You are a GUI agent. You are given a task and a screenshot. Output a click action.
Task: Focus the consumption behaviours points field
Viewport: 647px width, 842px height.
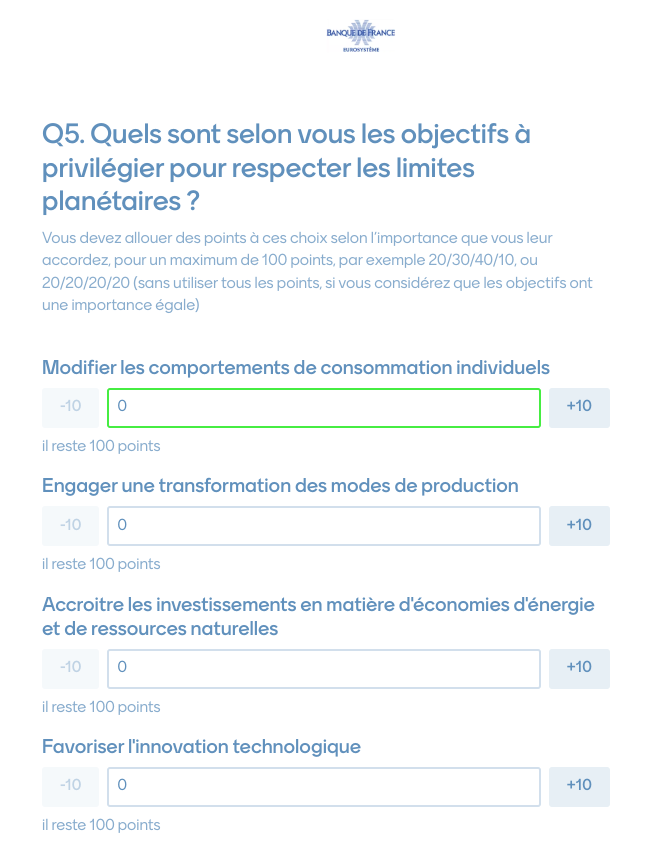click(x=324, y=407)
